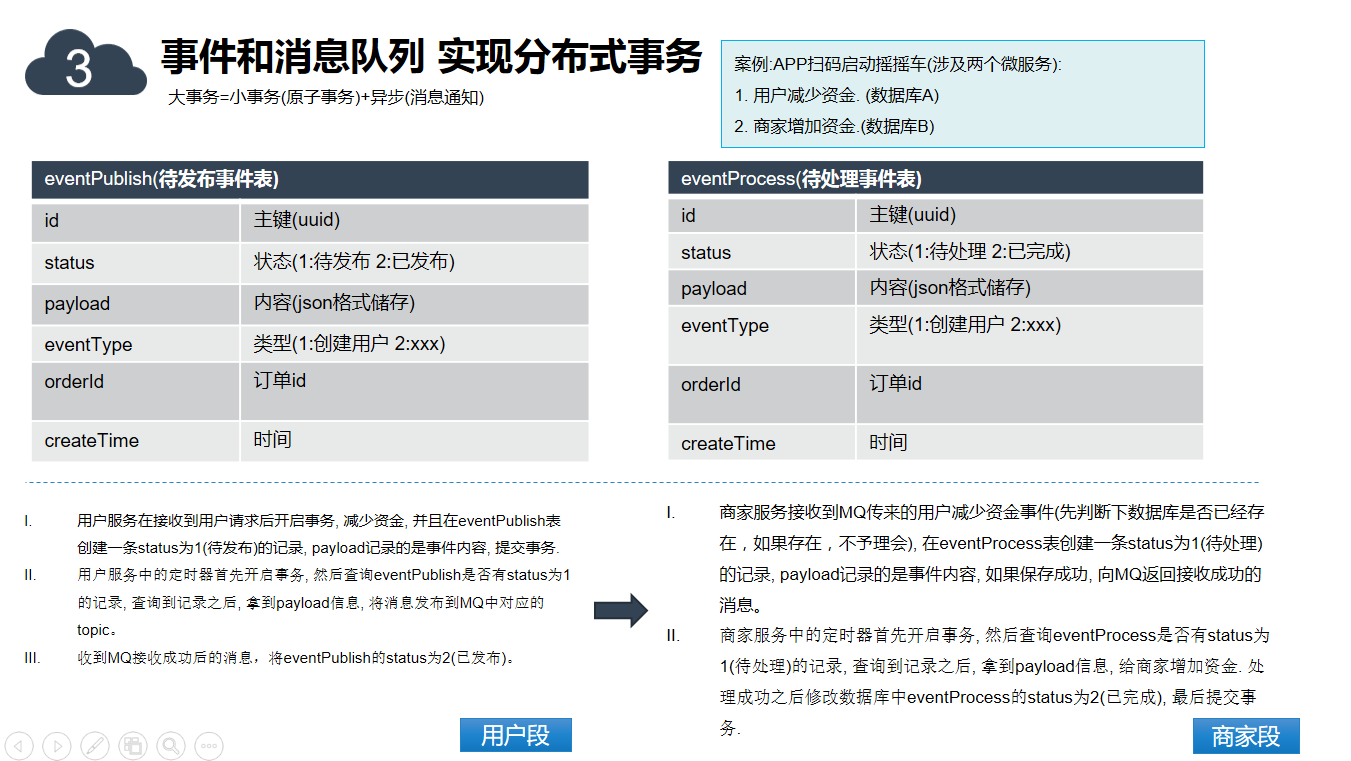The height and width of the screenshot is (761, 1351).
Task: Open the see all slides grid icon
Action: pos(133,745)
